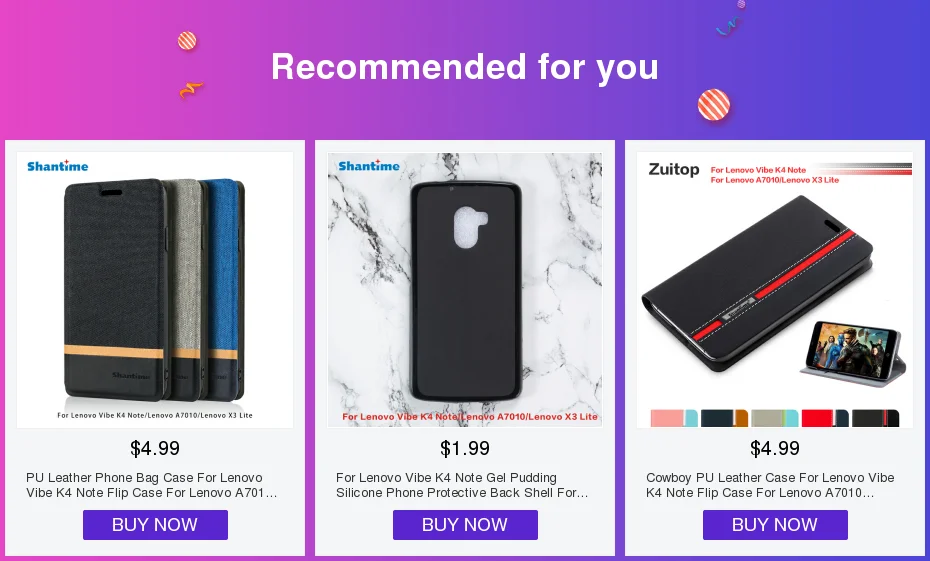Click the $1.99 price of silicone case
The image size is (930, 561).
pos(465,448)
